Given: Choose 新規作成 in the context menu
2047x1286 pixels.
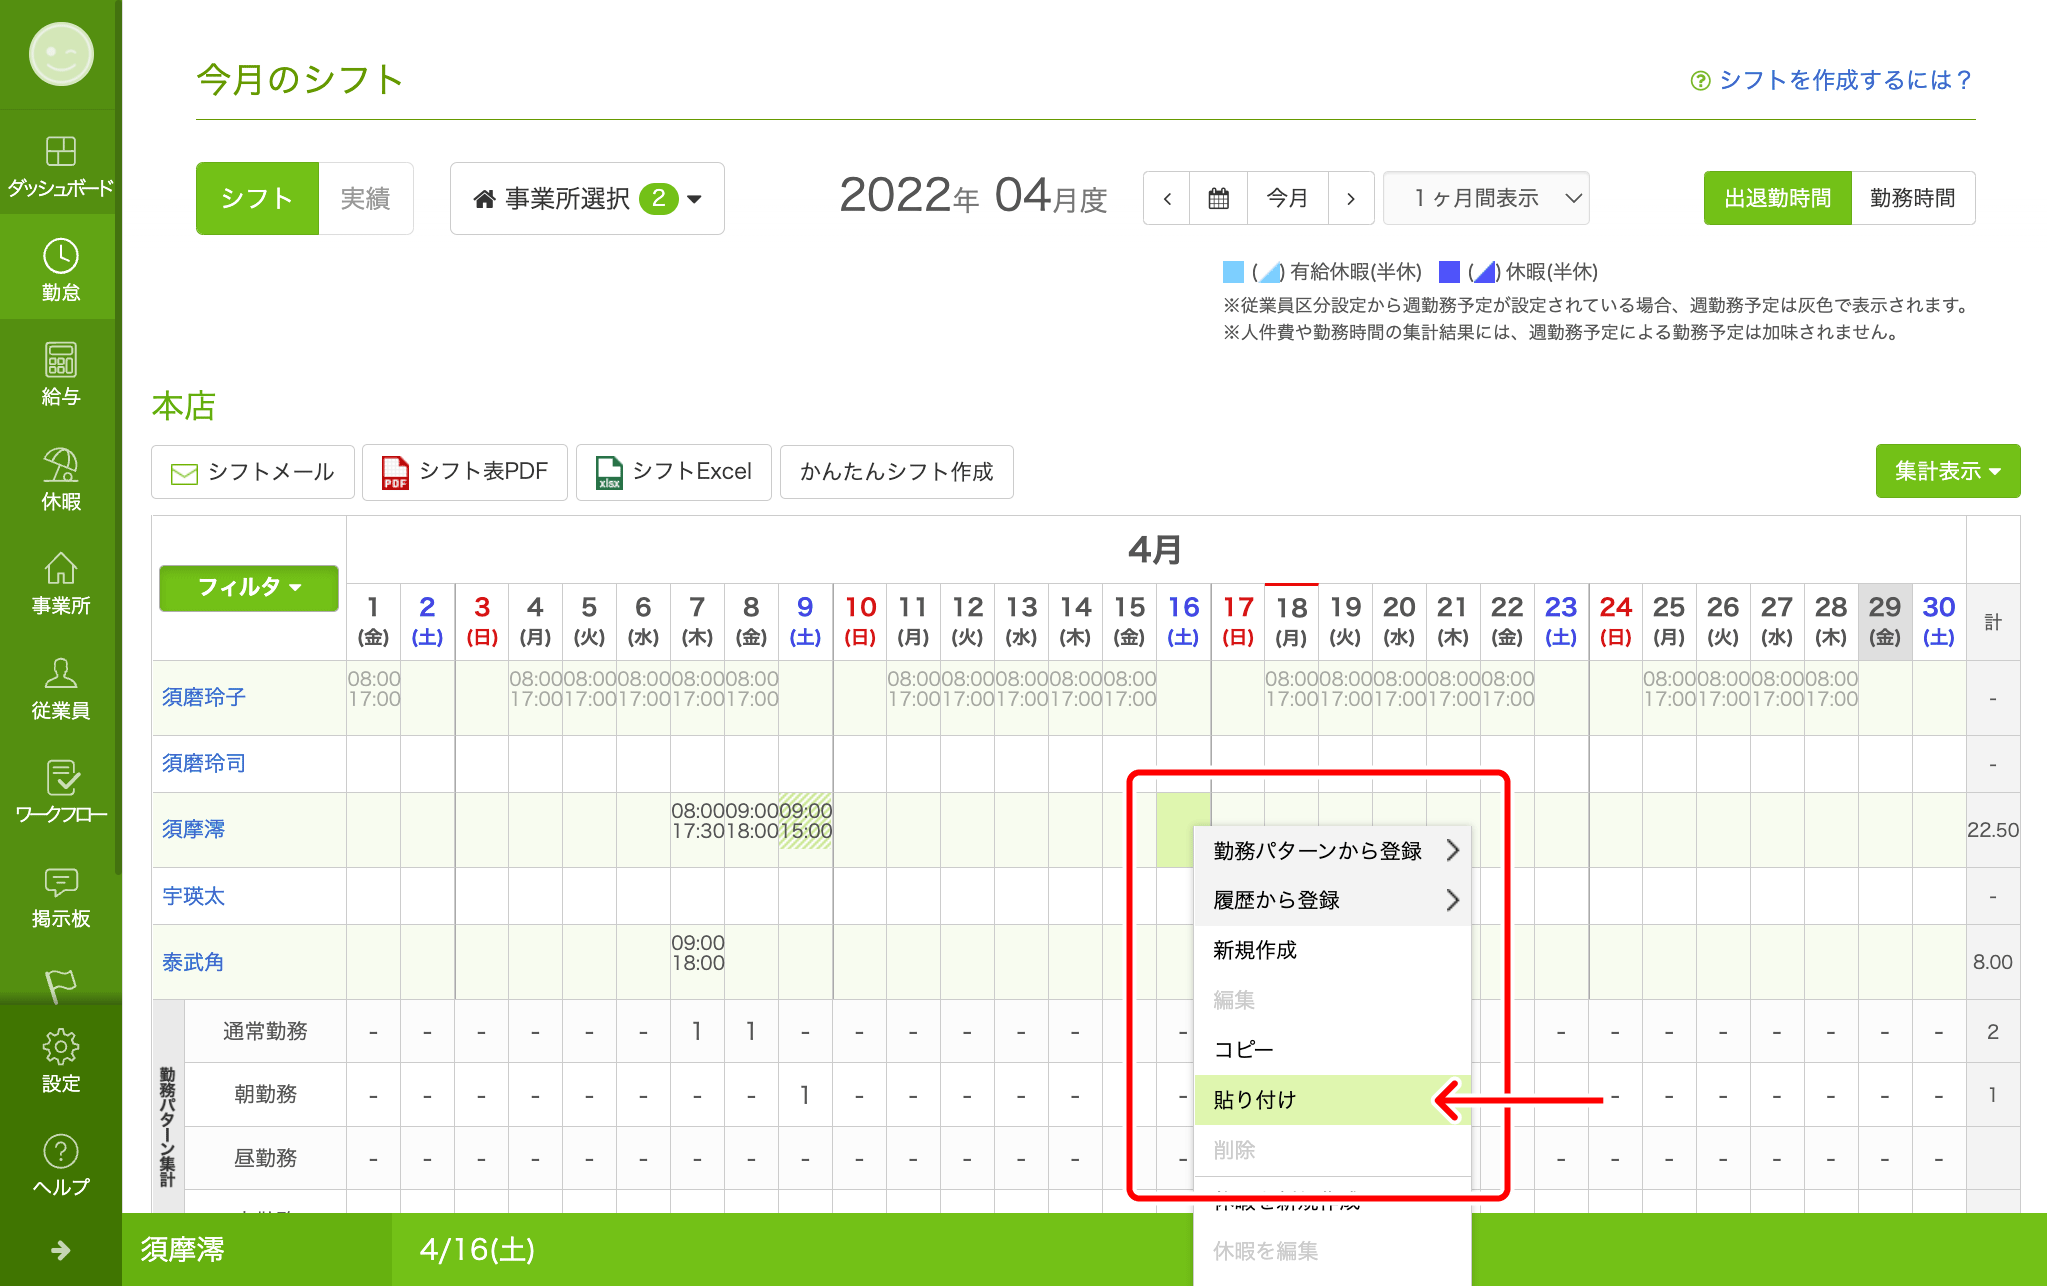Looking at the screenshot, I should coord(1332,950).
